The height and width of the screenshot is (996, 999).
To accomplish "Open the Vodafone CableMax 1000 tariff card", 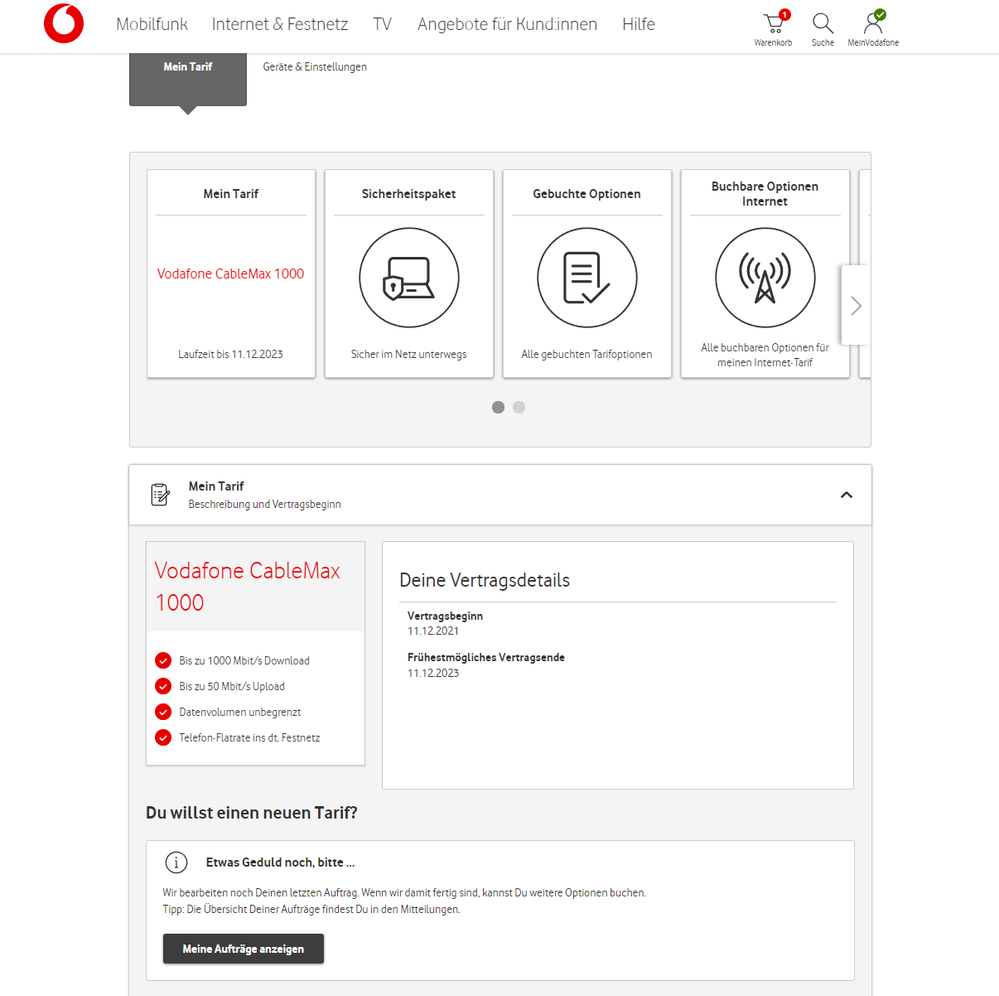I will (231, 273).
